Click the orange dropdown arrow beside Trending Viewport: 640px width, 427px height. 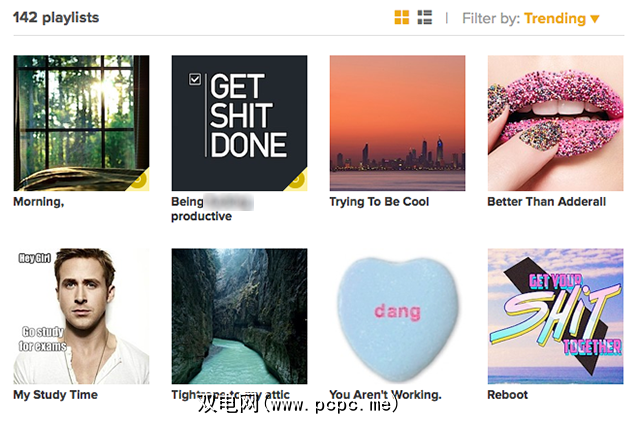point(595,19)
